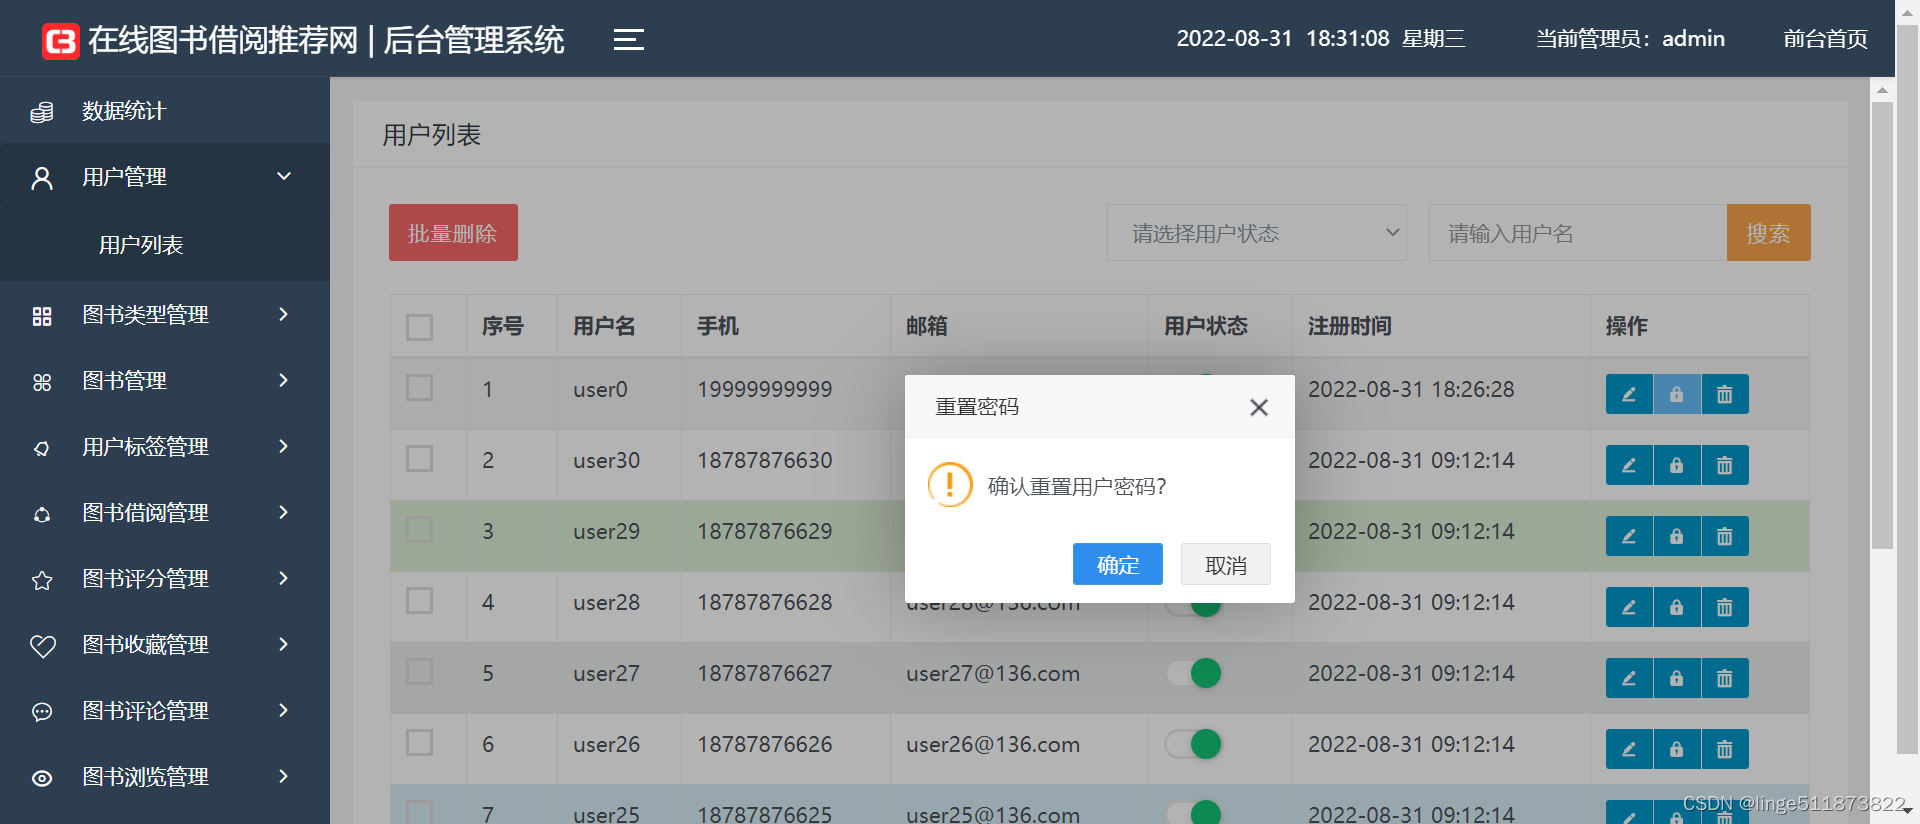Screen dimensions: 1920x824
Task: Edit user26 using the pencil icon
Action: tap(1629, 749)
